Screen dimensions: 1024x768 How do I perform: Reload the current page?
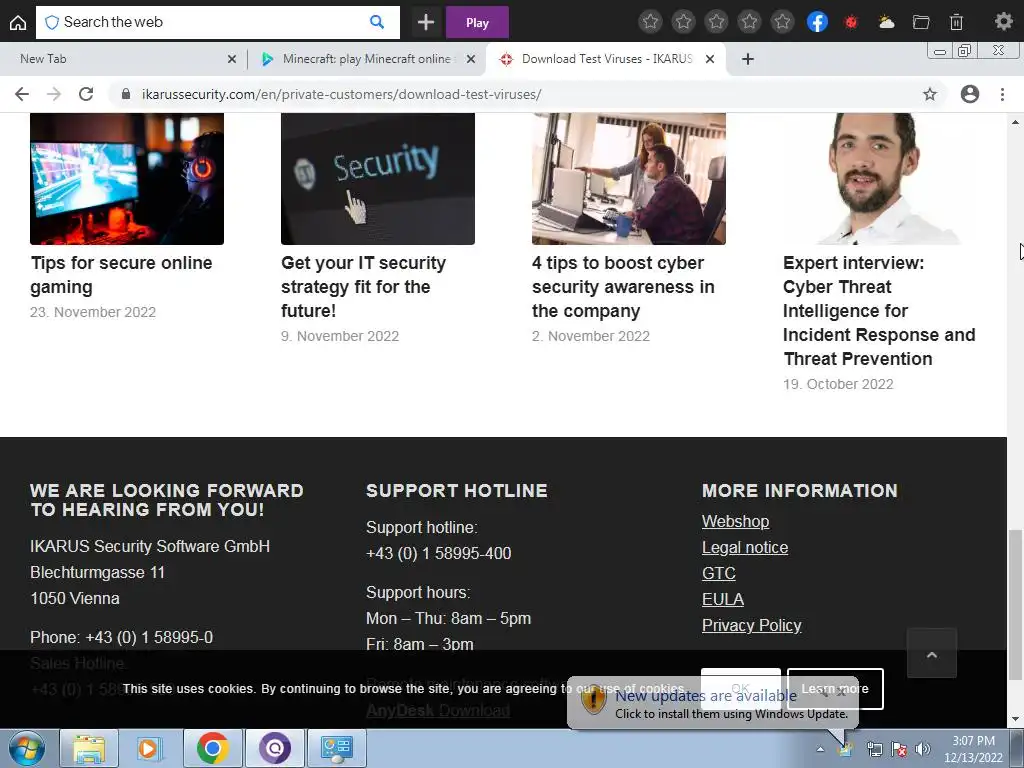click(x=86, y=94)
